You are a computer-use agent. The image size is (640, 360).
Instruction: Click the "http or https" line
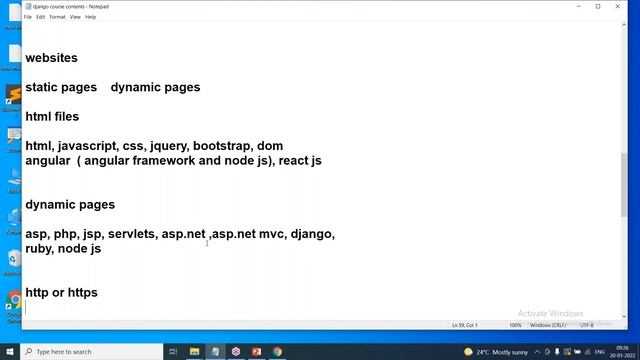[62, 293]
